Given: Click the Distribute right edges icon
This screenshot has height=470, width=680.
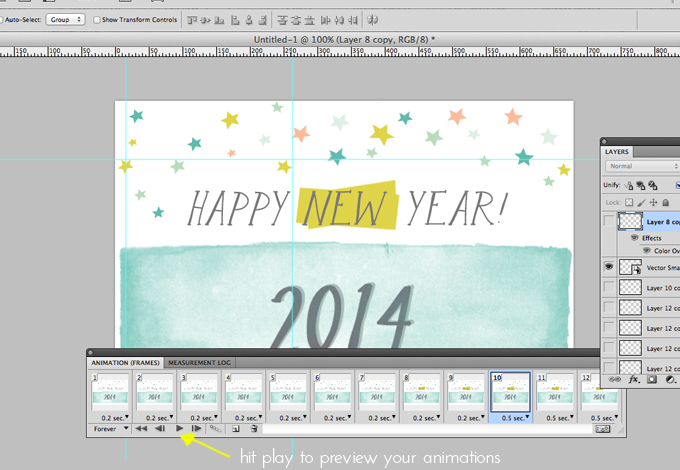Looking at the screenshot, I should [353, 20].
